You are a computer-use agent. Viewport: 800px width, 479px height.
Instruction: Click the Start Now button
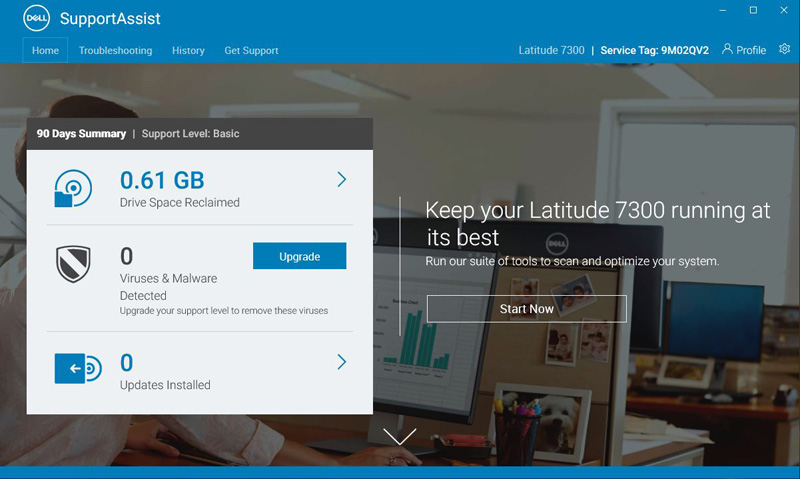(x=527, y=309)
